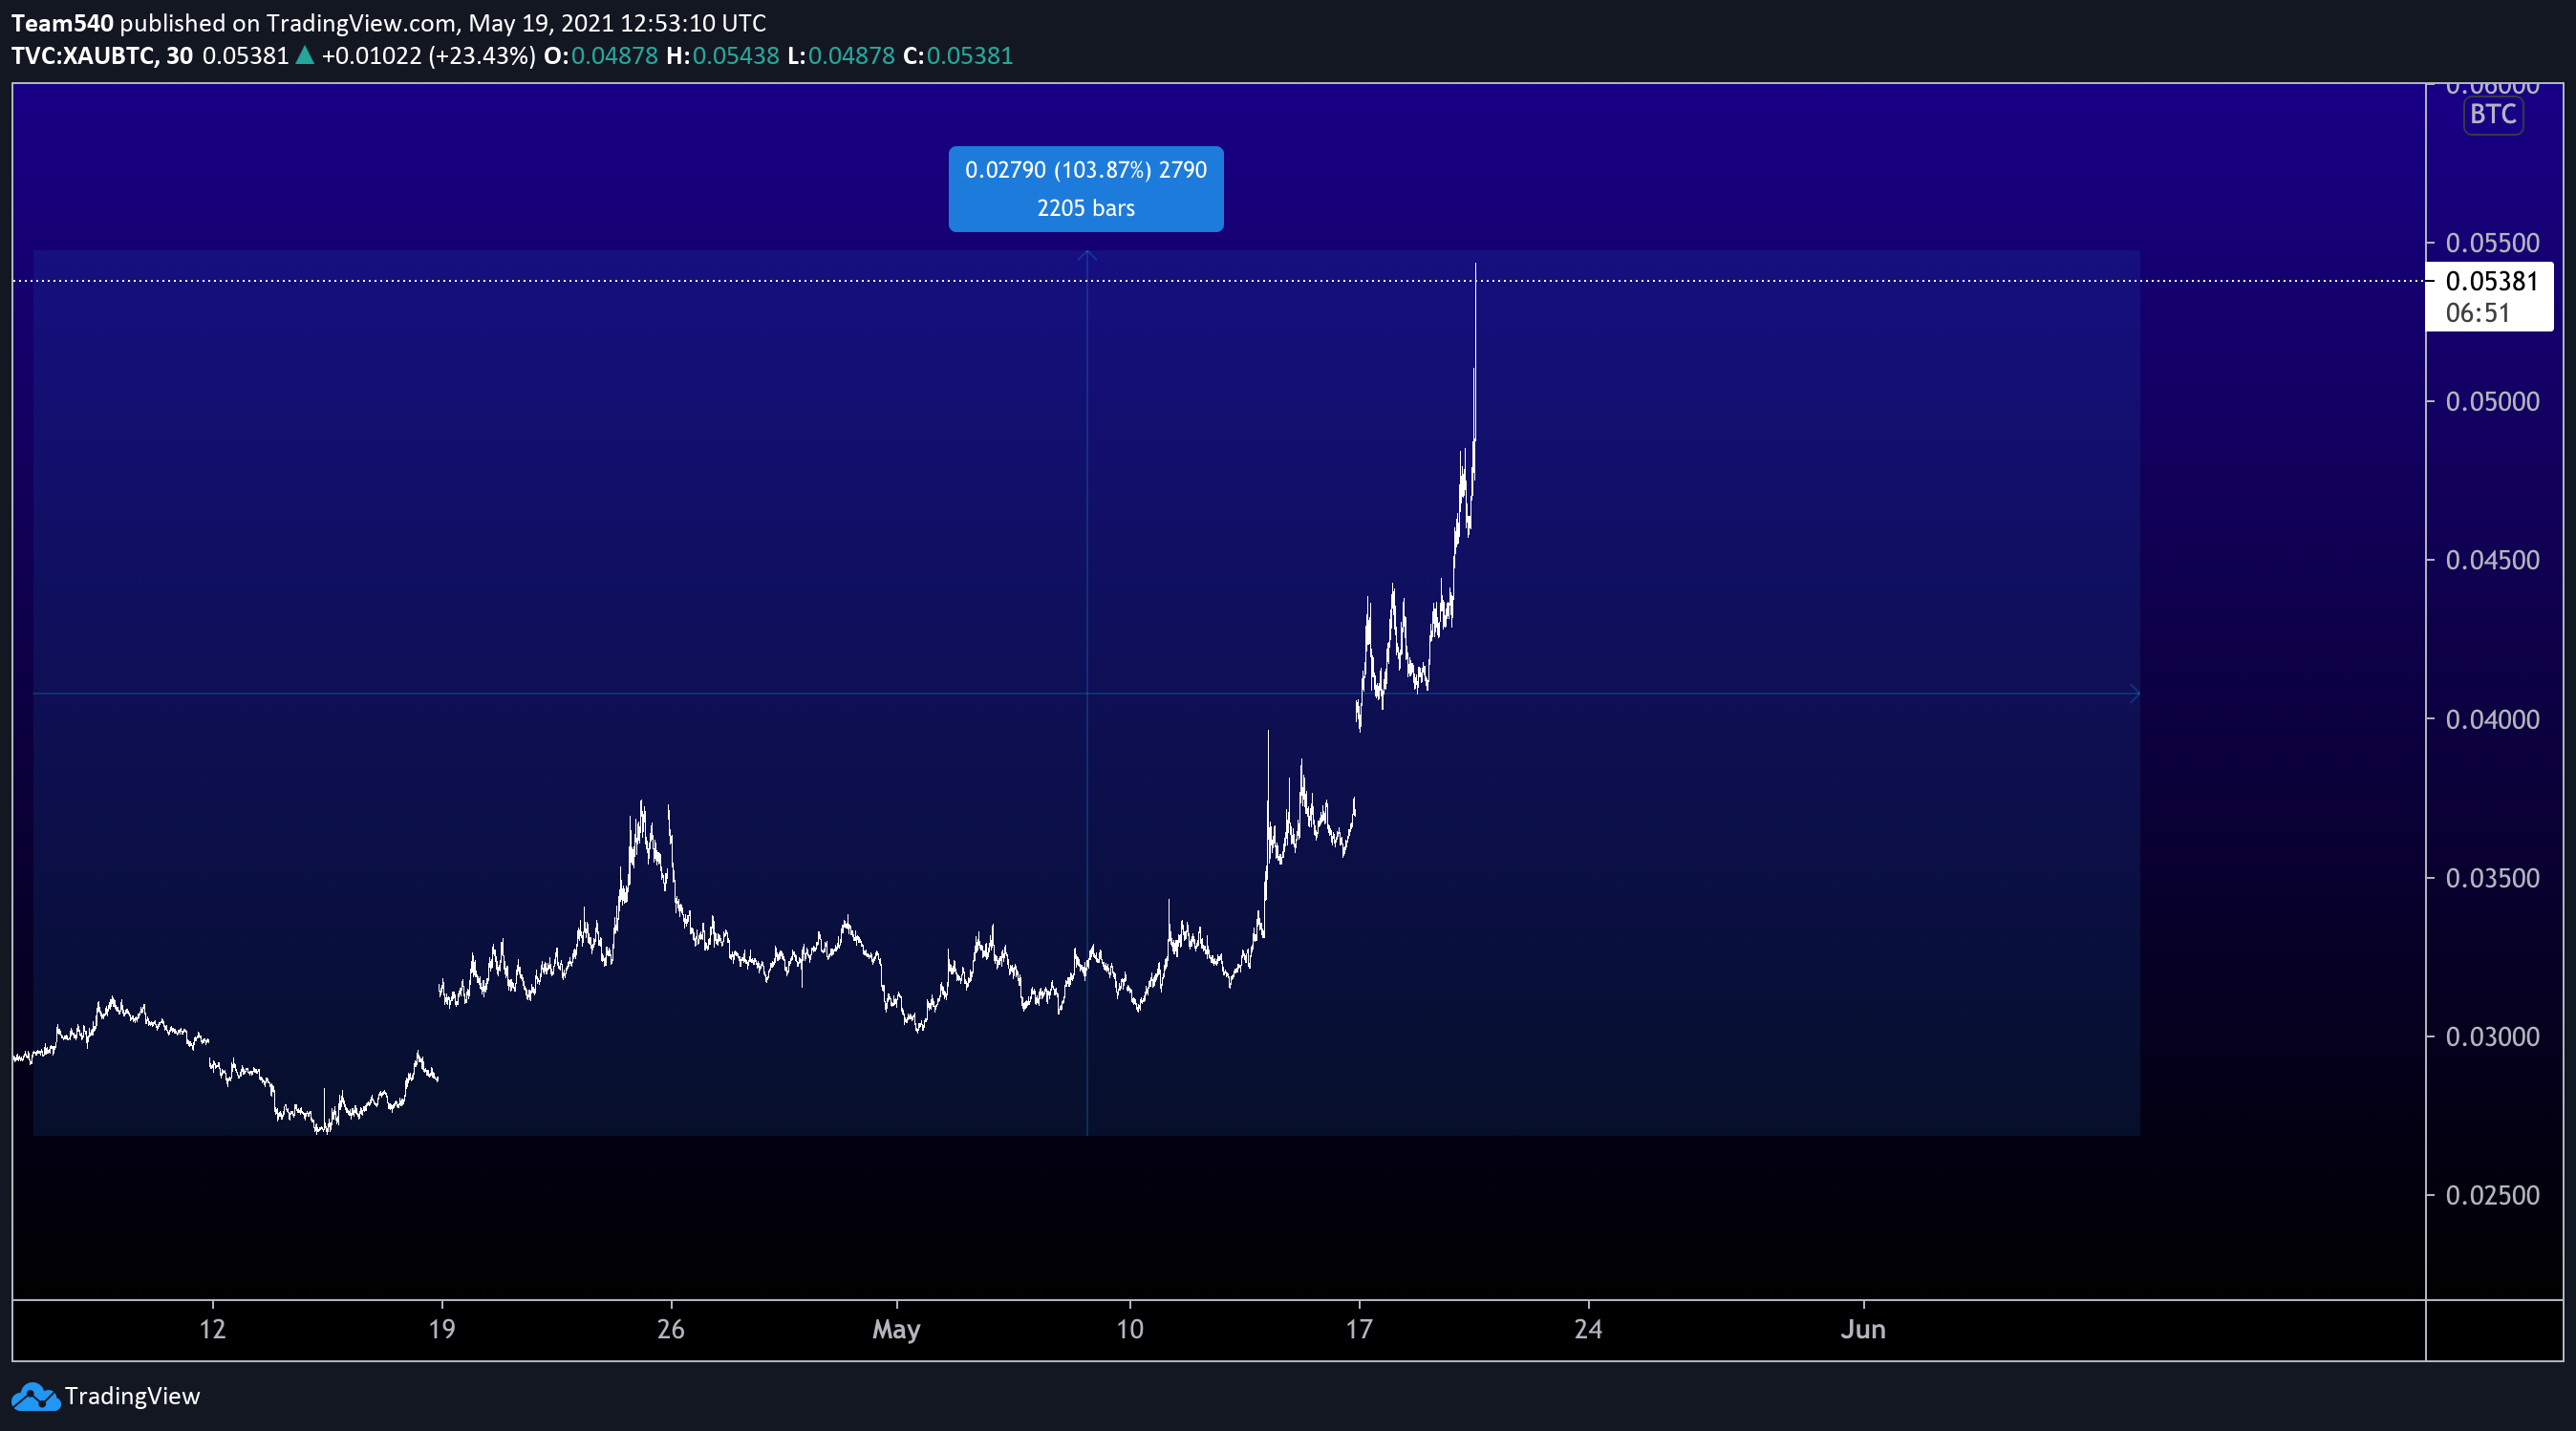
Task: Click the 10 date label on the time axis
Action: [x=1129, y=1329]
